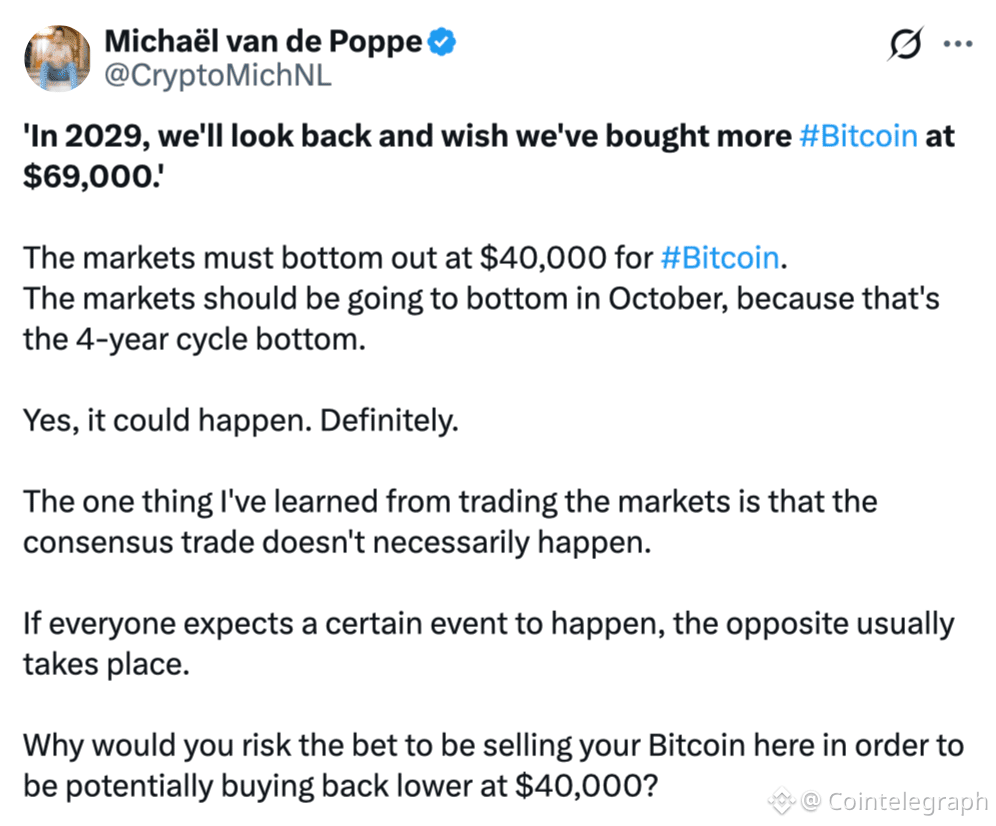Open #Bitcoin hashtag after '$40,000 for'
The width and height of the screenshot is (996, 826).
(x=720, y=258)
